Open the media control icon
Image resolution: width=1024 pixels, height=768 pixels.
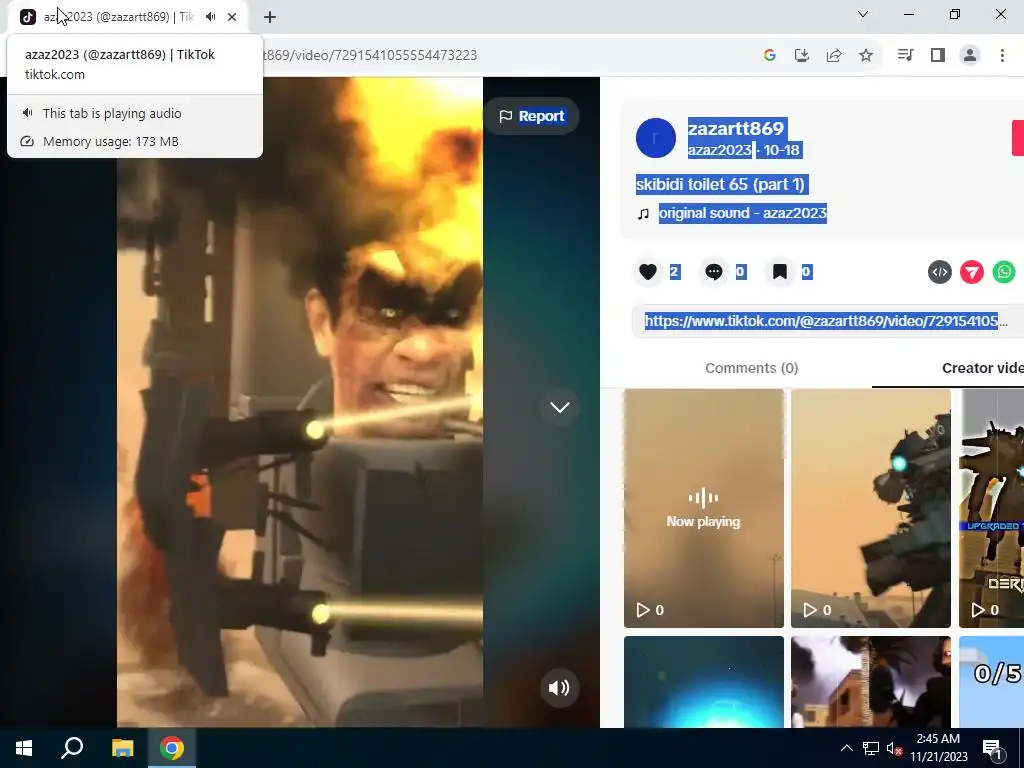(905, 56)
